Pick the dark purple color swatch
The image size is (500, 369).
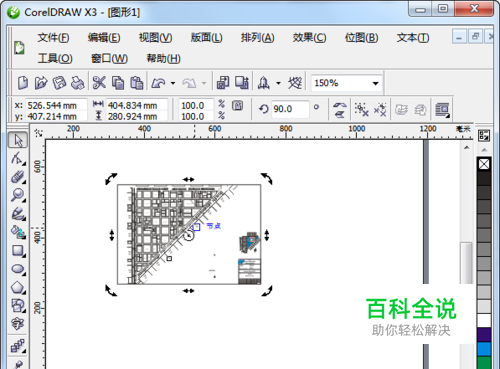click(x=484, y=335)
